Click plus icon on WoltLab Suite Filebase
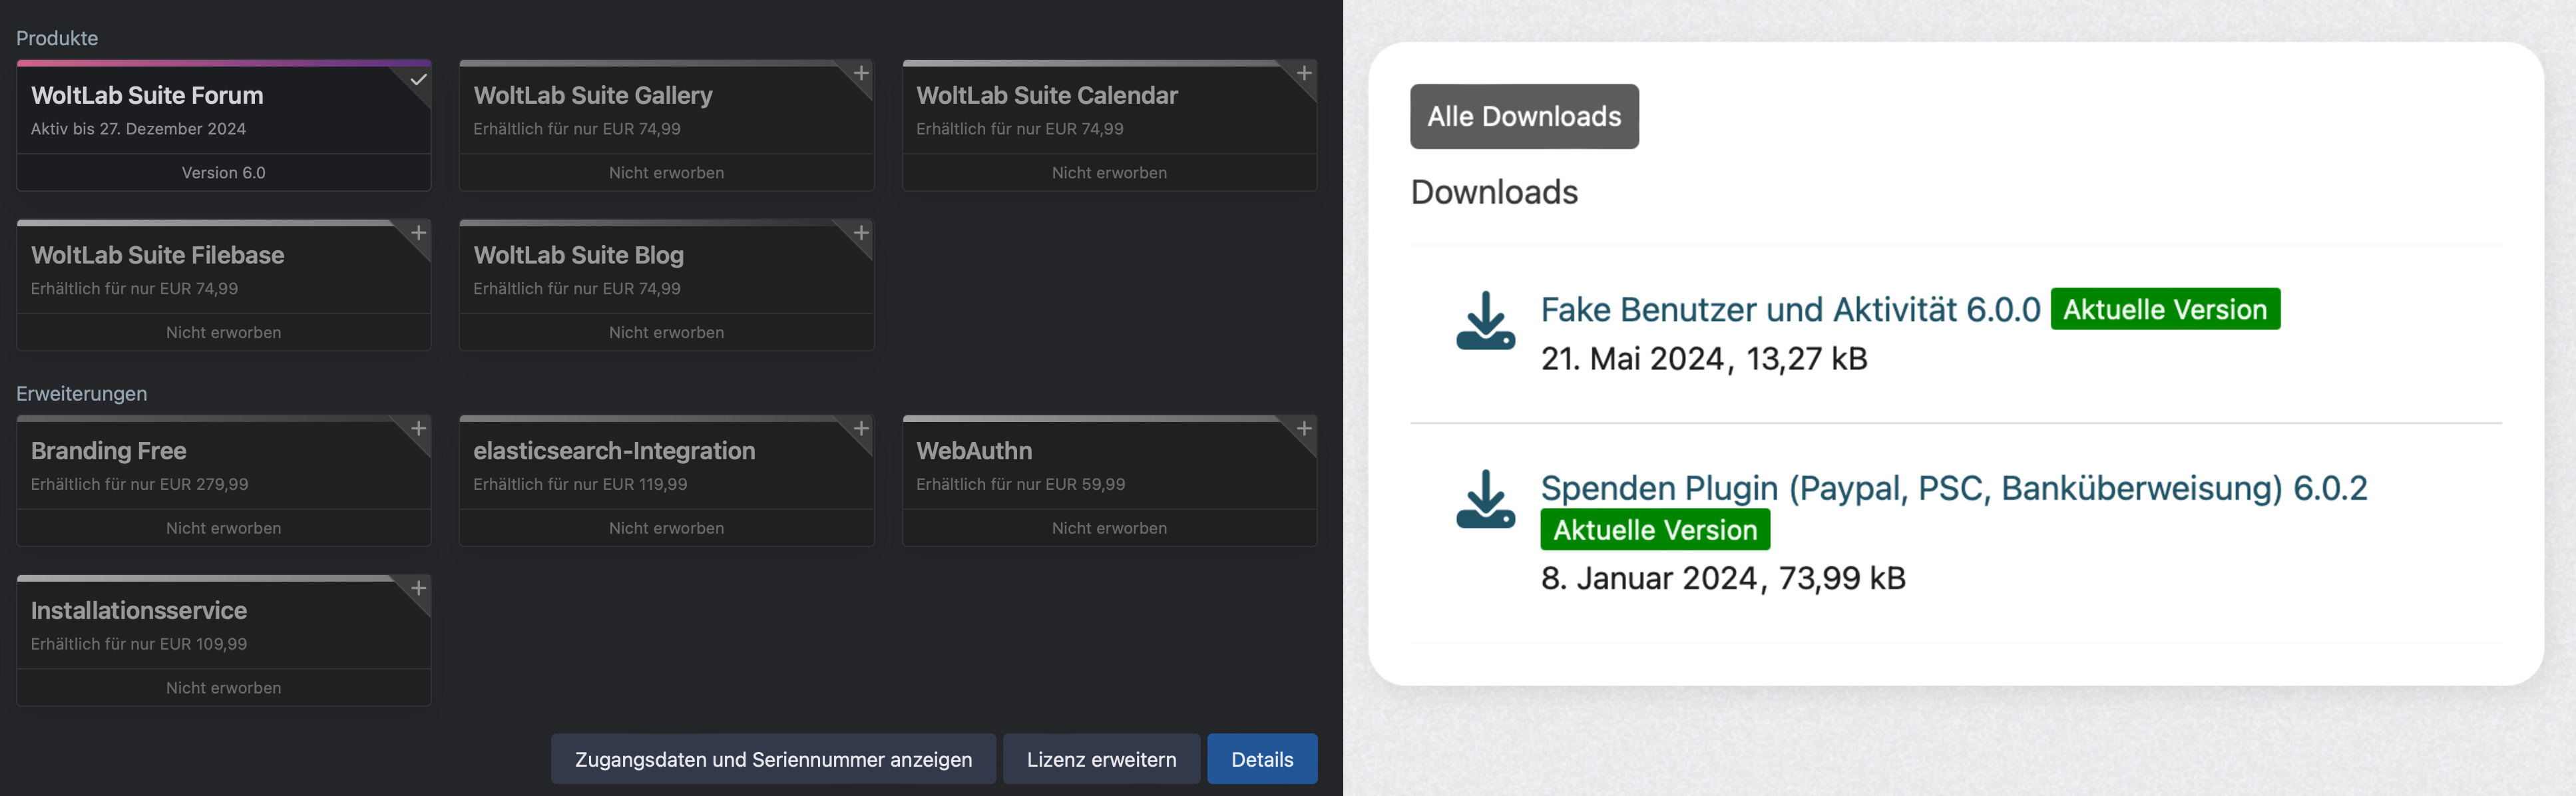Viewport: 2576px width, 796px height. coord(418,233)
